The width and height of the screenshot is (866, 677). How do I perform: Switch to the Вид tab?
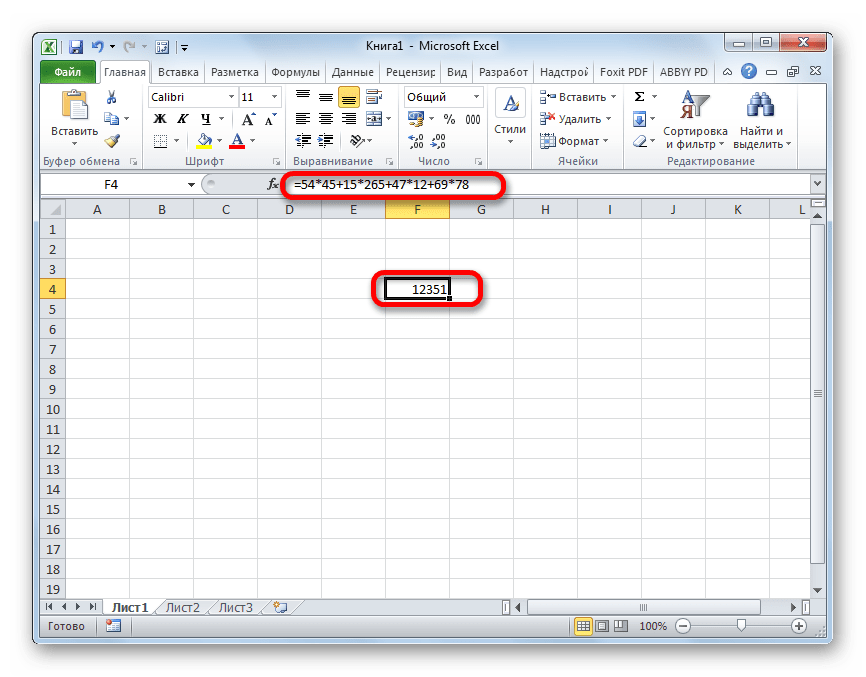(x=457, y=72)
